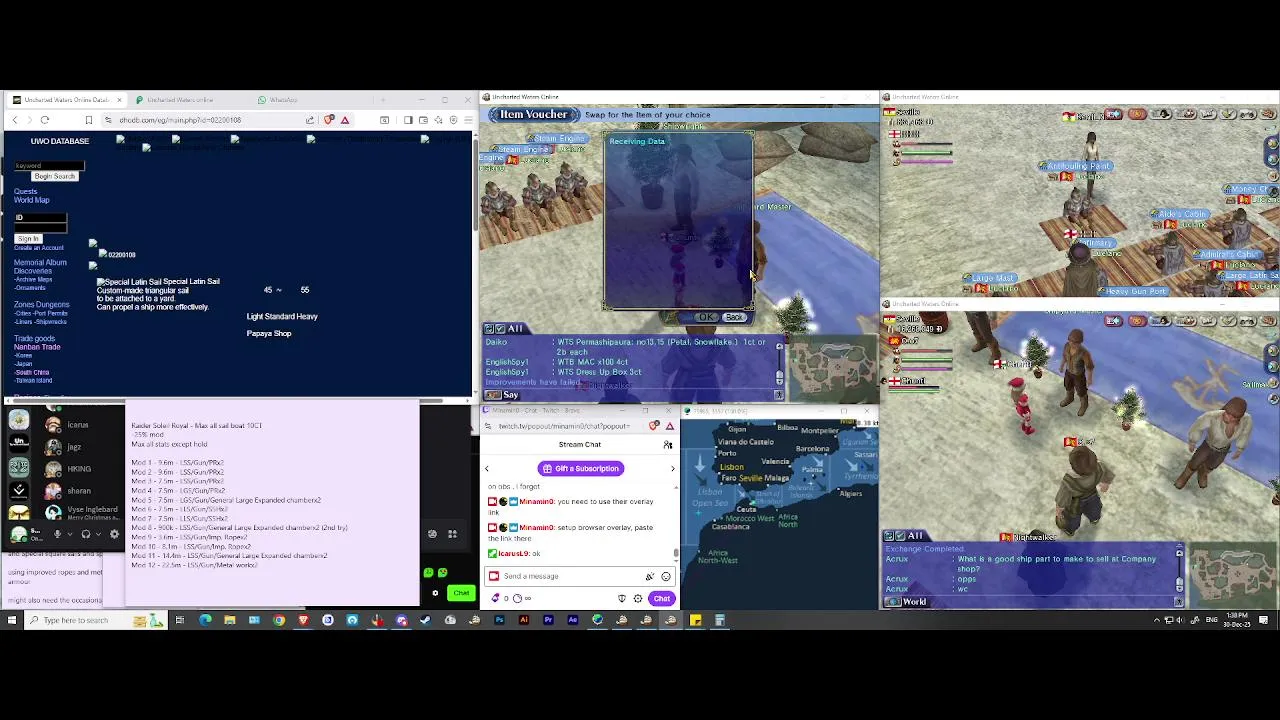This screenshot has width=1280, height=720.
Task: Click the share icon in address bar
Action: (x=309, y=120)
